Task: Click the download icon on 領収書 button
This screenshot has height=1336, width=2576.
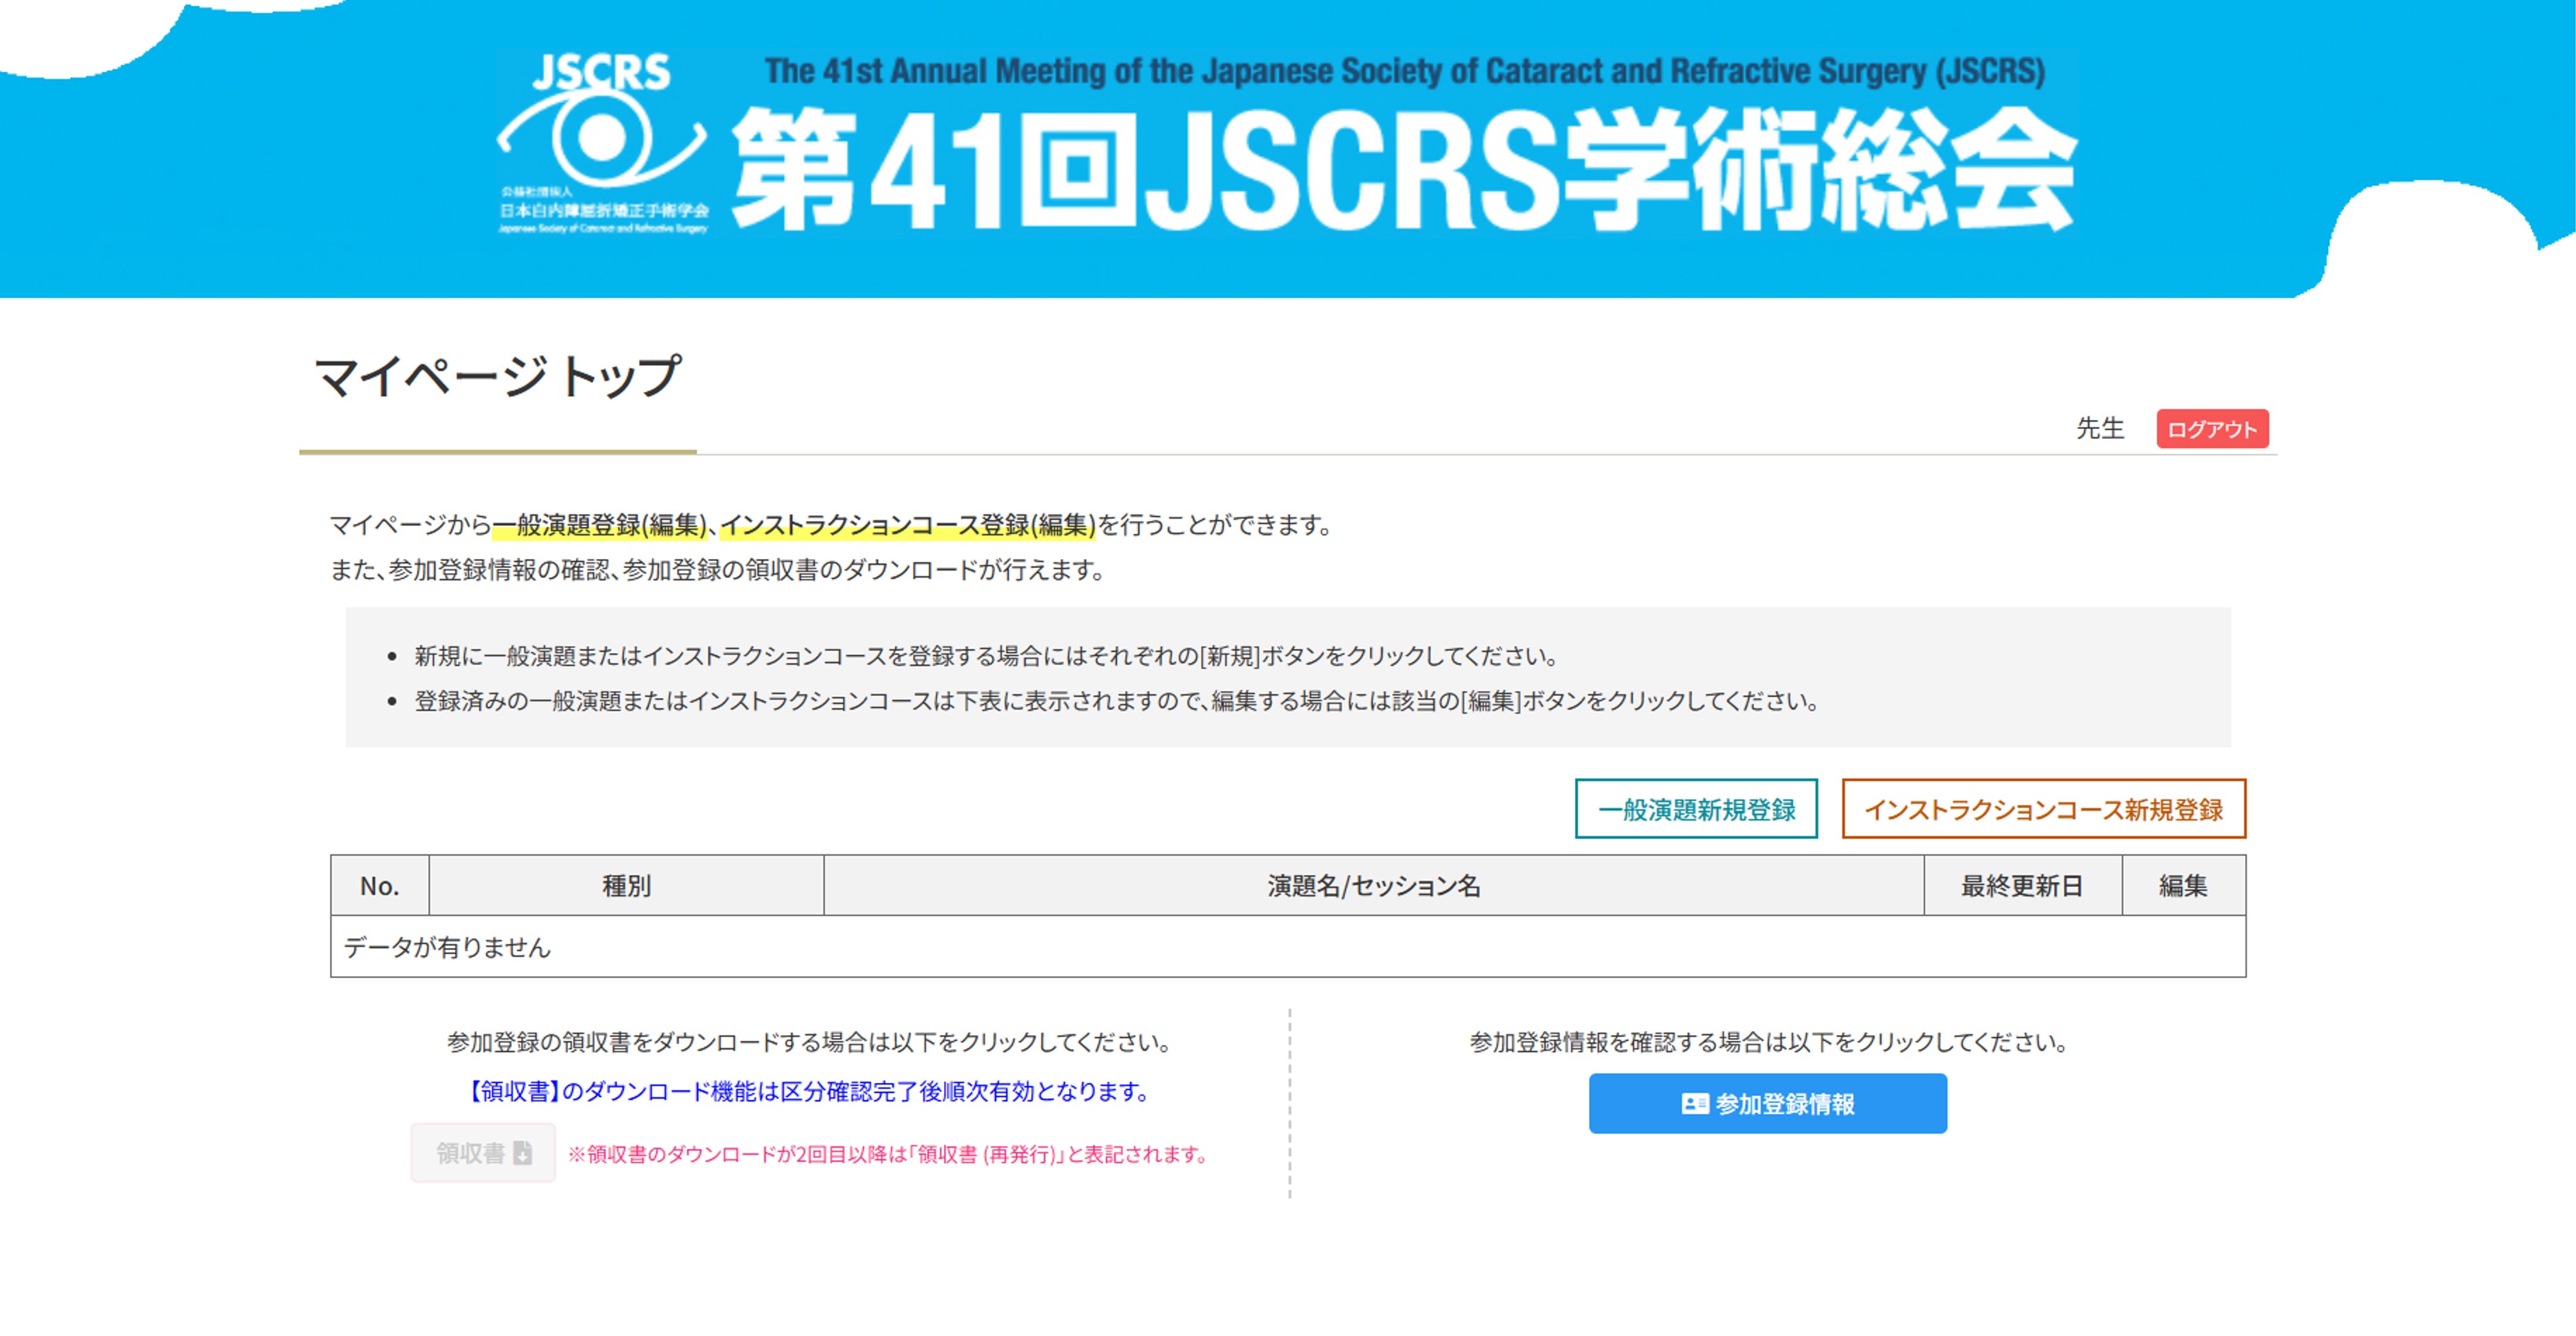Action: click(x=522, y=1152)
